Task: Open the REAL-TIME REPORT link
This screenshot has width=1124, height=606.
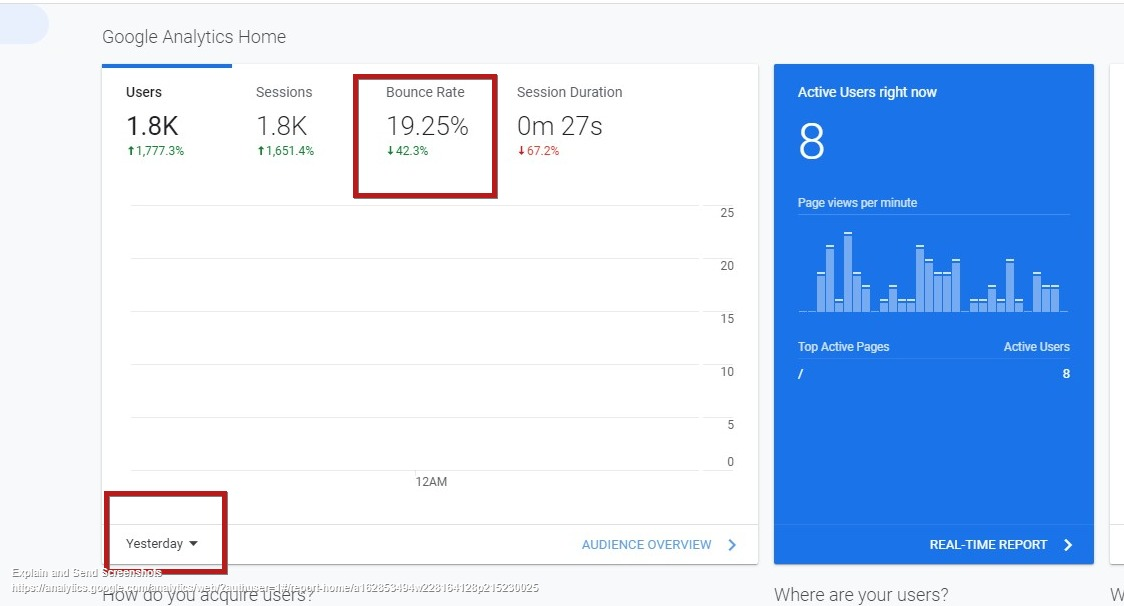Action: pos(988,545)
